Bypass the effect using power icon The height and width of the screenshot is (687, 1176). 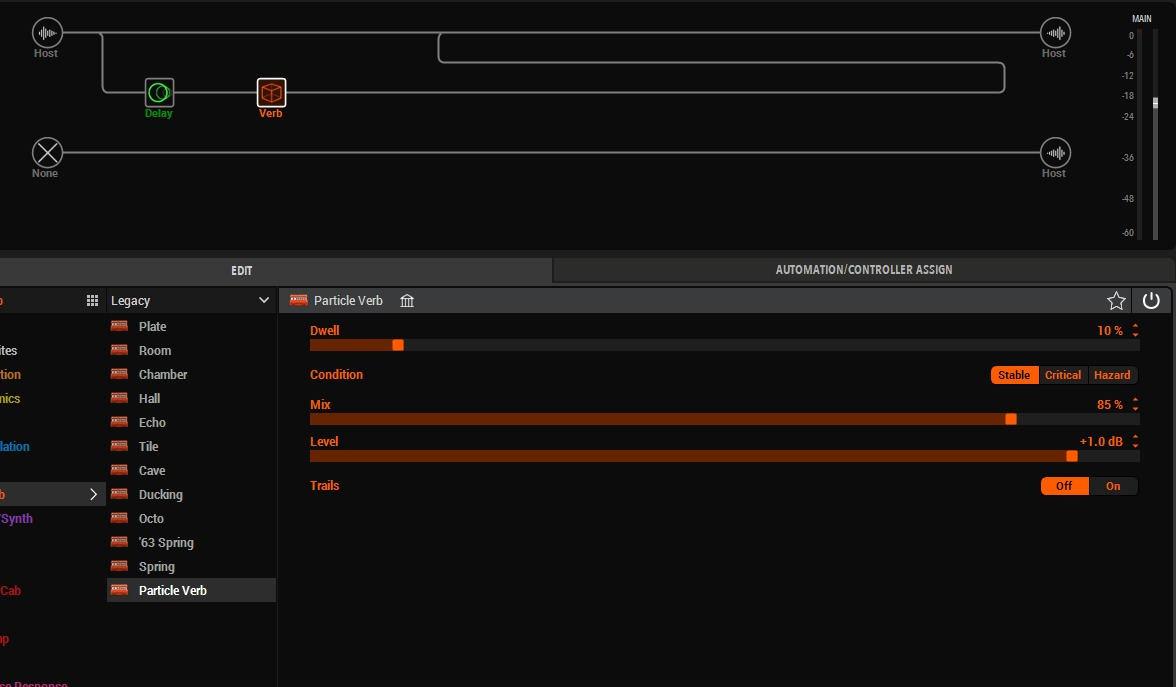[1151, 301]
